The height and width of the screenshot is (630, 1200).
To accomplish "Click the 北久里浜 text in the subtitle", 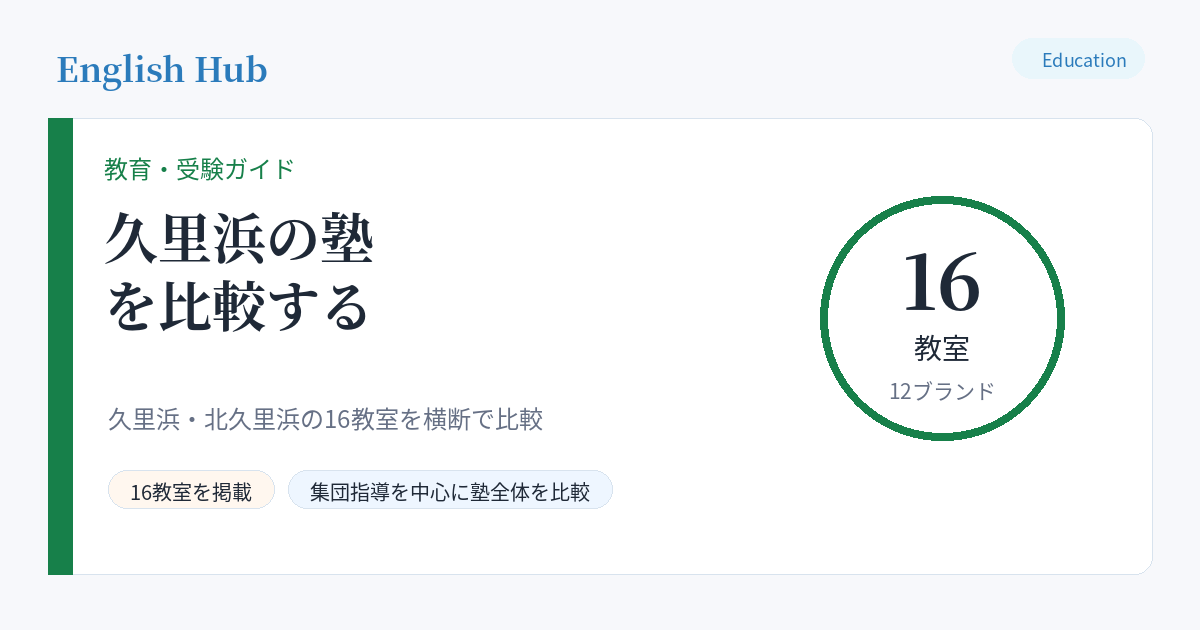I will [x=251, y=419].
